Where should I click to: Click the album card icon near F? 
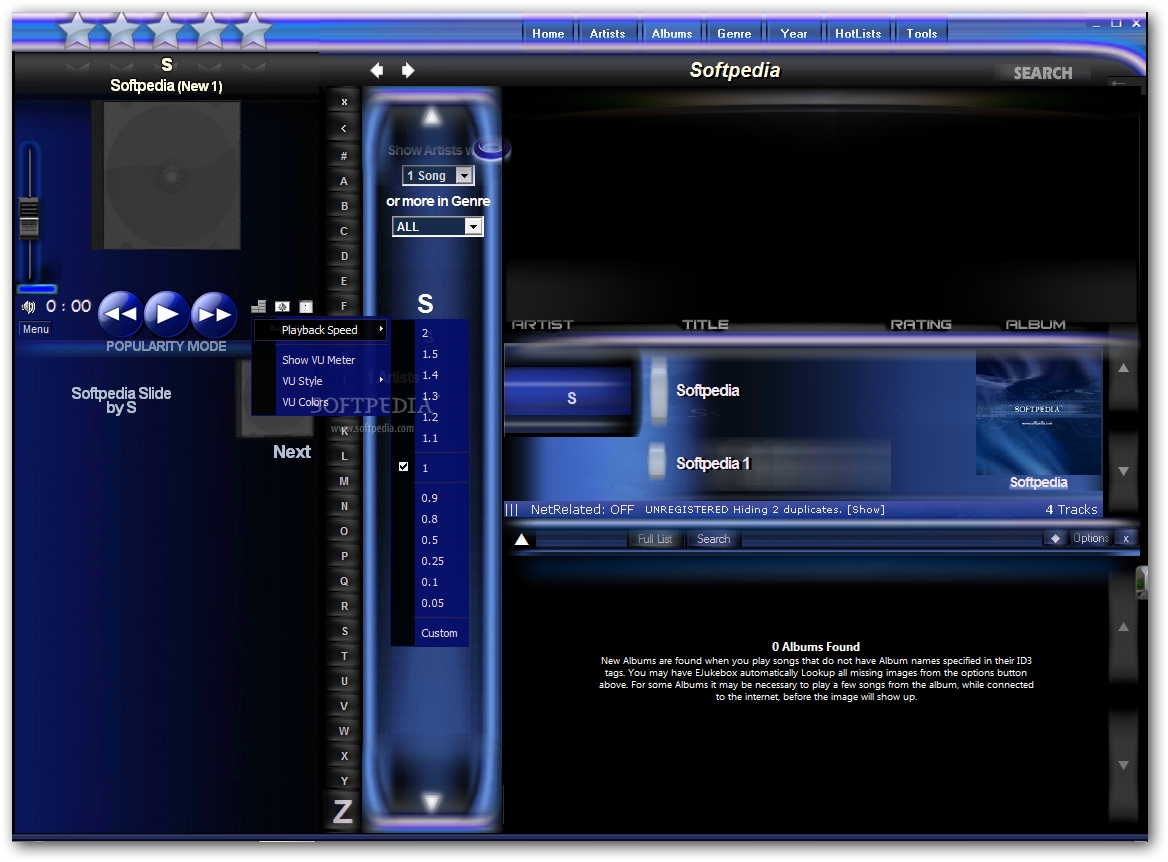click(306, 306)
